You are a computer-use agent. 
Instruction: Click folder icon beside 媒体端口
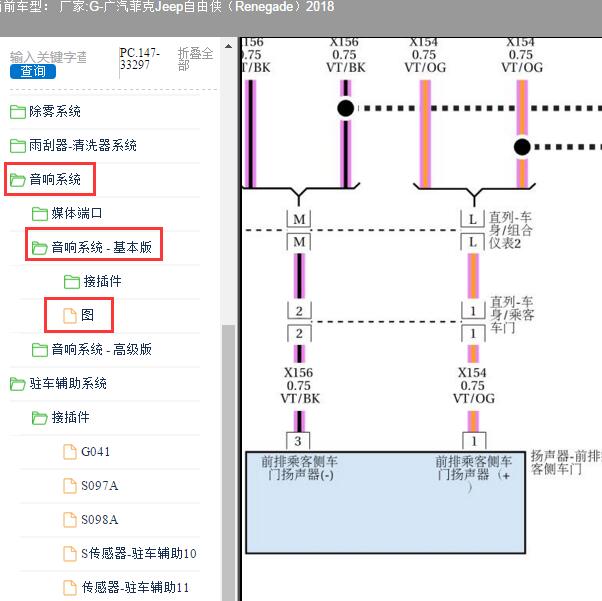pos(40,214)
